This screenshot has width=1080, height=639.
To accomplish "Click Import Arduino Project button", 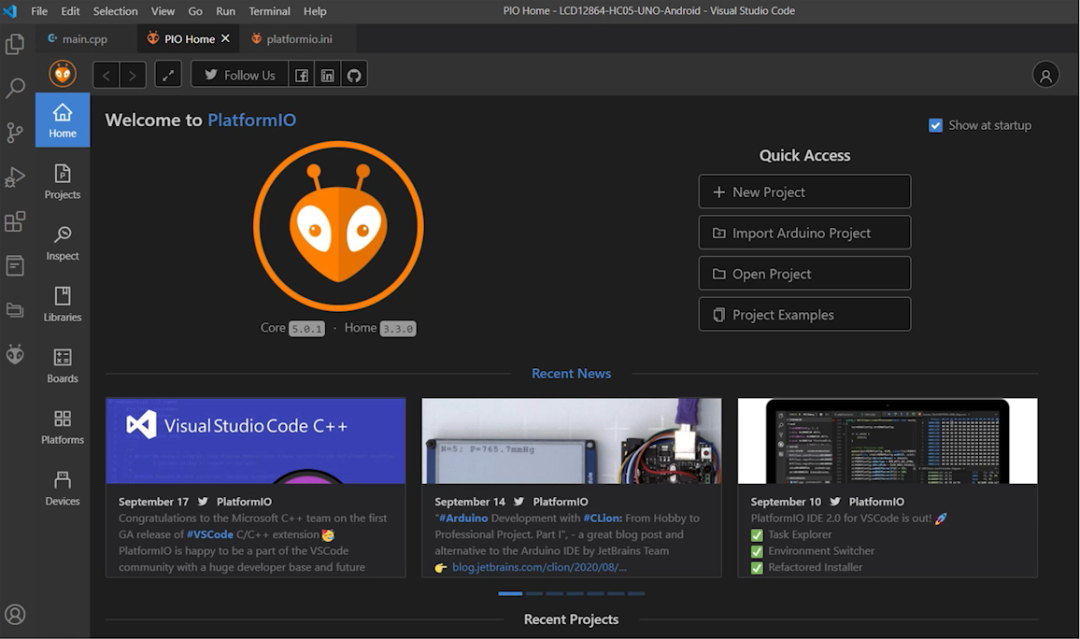I will click(804, 233).
